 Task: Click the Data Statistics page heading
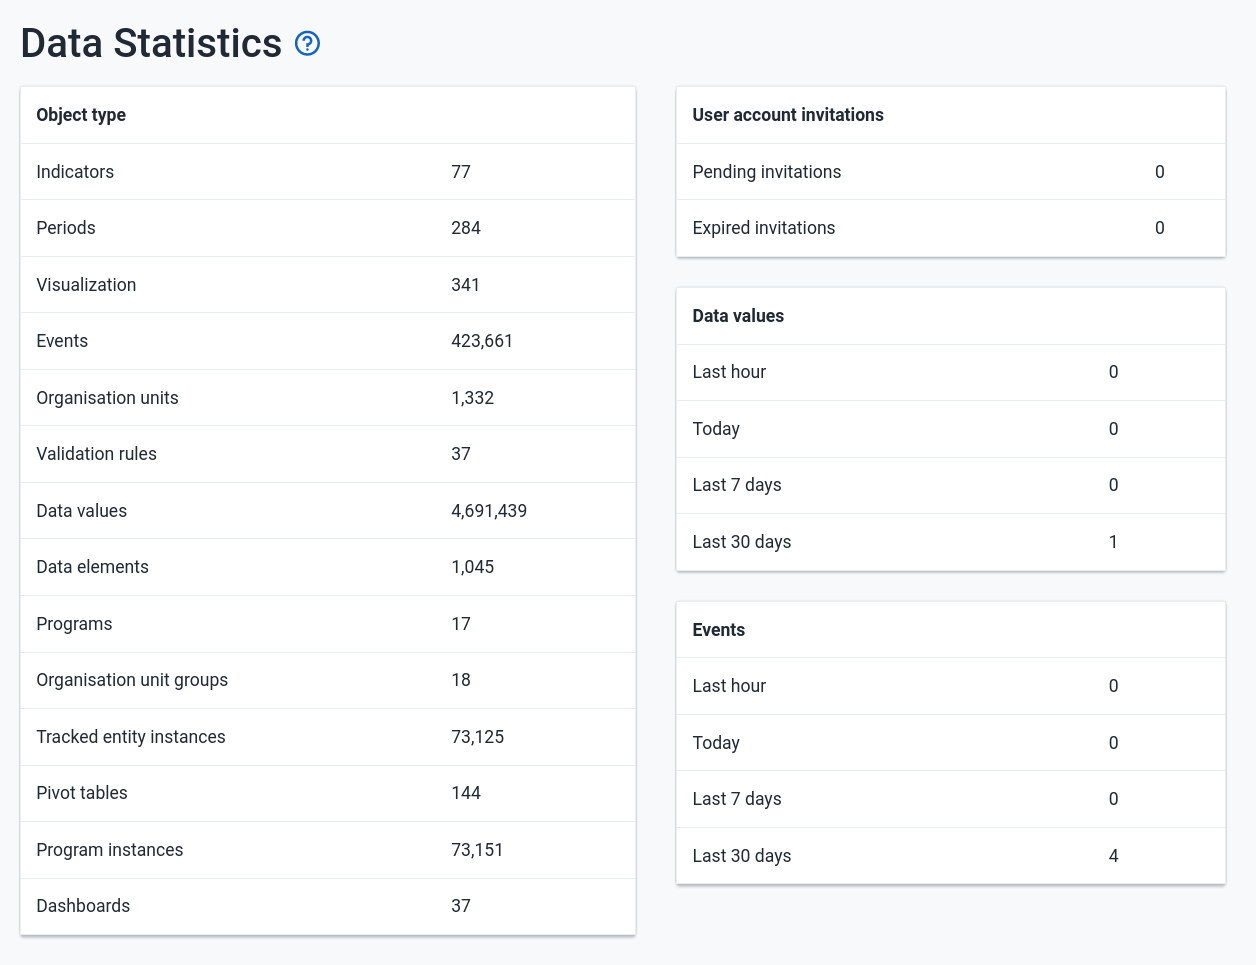pos(151,44)
